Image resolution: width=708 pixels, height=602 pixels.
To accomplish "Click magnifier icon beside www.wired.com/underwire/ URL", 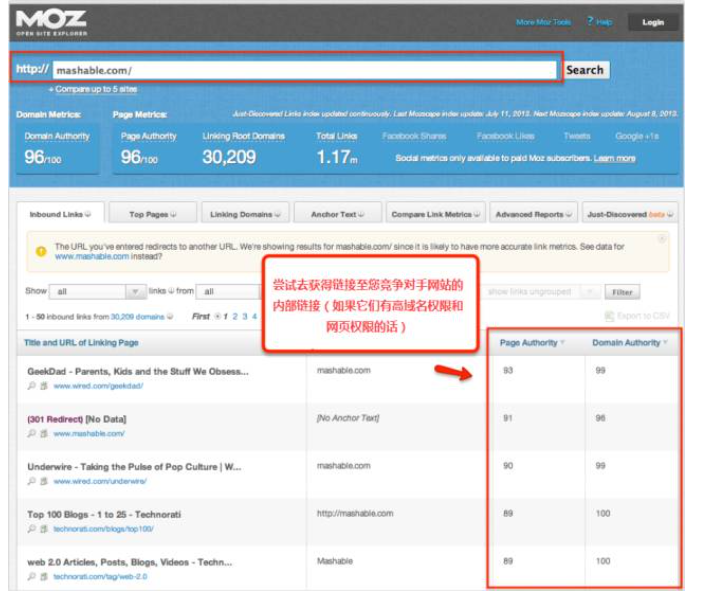I will pyautogui.click(x=31, y=481).
